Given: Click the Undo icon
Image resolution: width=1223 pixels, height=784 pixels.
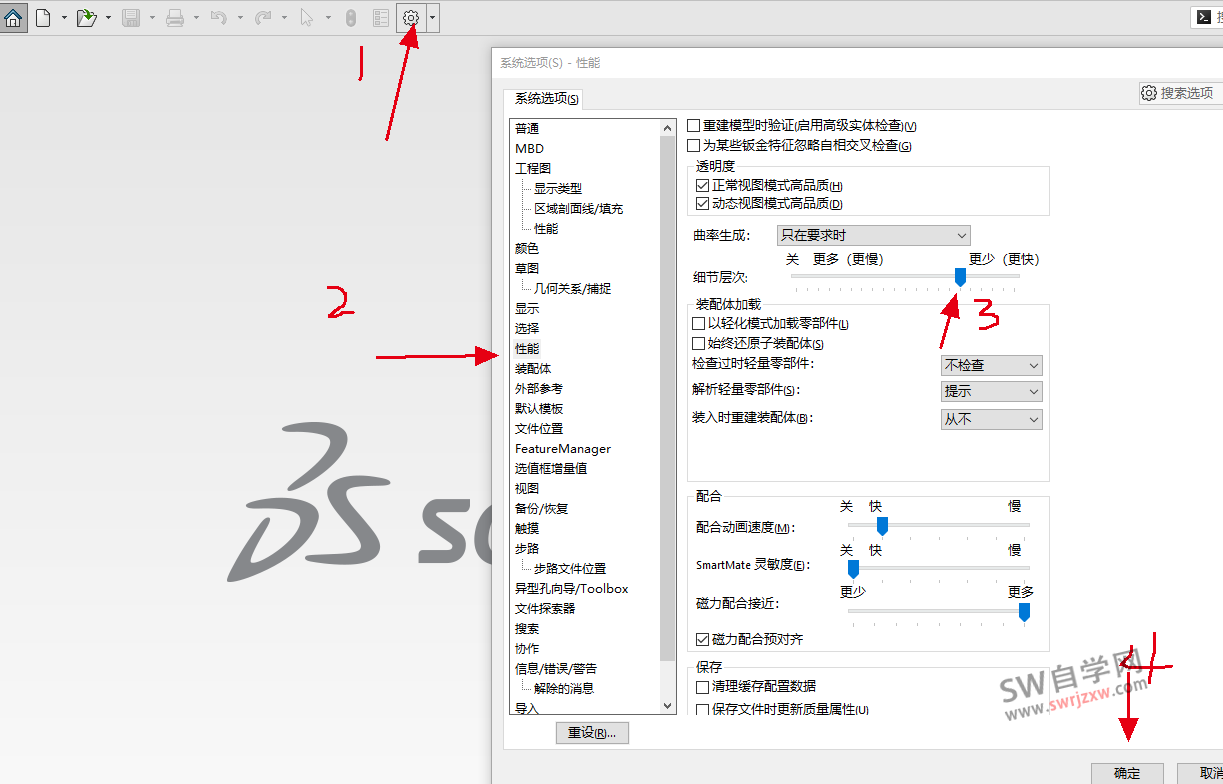Looking at the screenshot, I should tap(221, 17).
